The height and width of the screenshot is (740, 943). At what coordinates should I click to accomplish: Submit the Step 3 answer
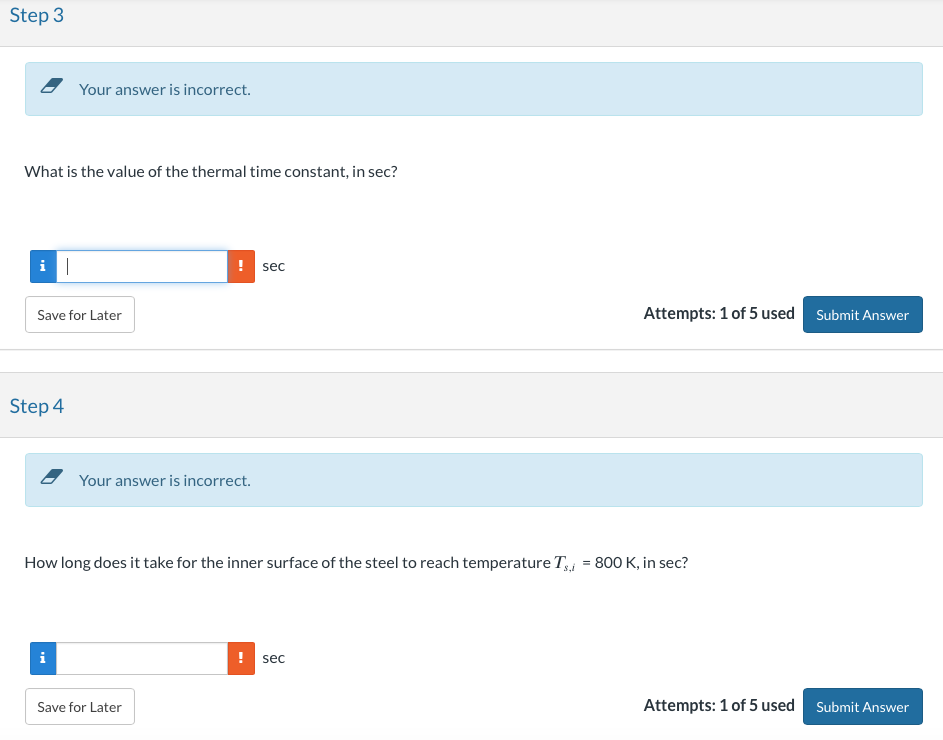coord(862,315)
